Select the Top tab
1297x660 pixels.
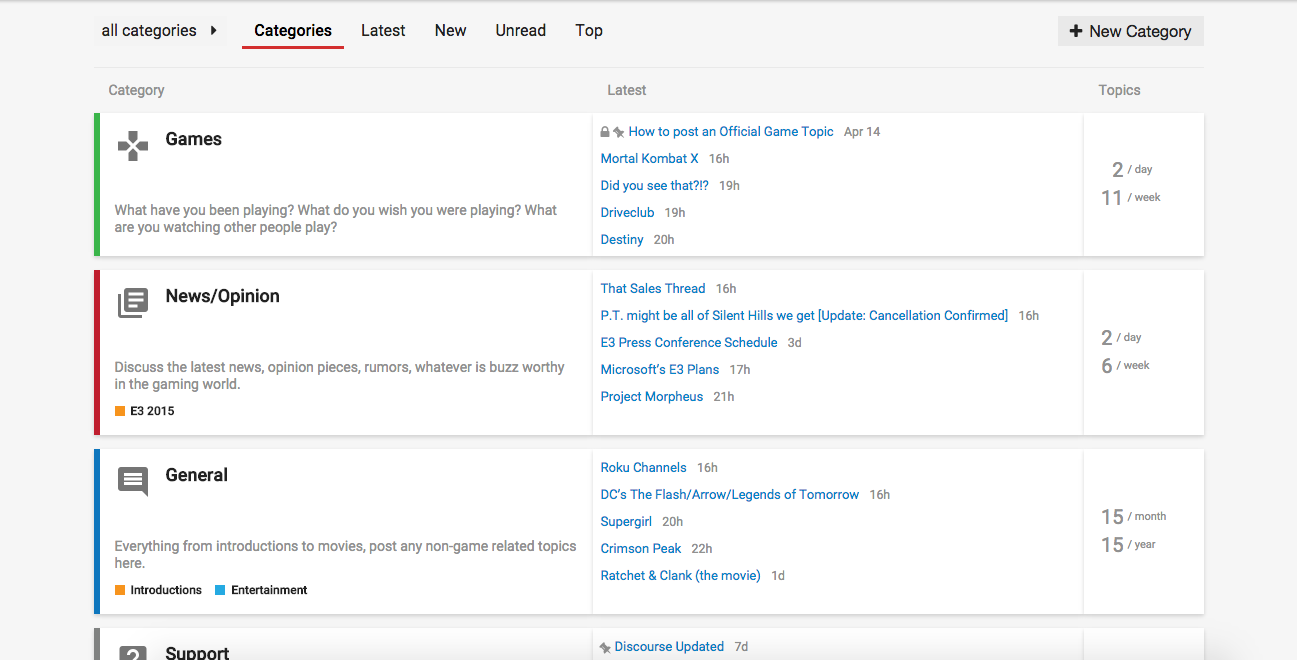click(x=589, y=31)
